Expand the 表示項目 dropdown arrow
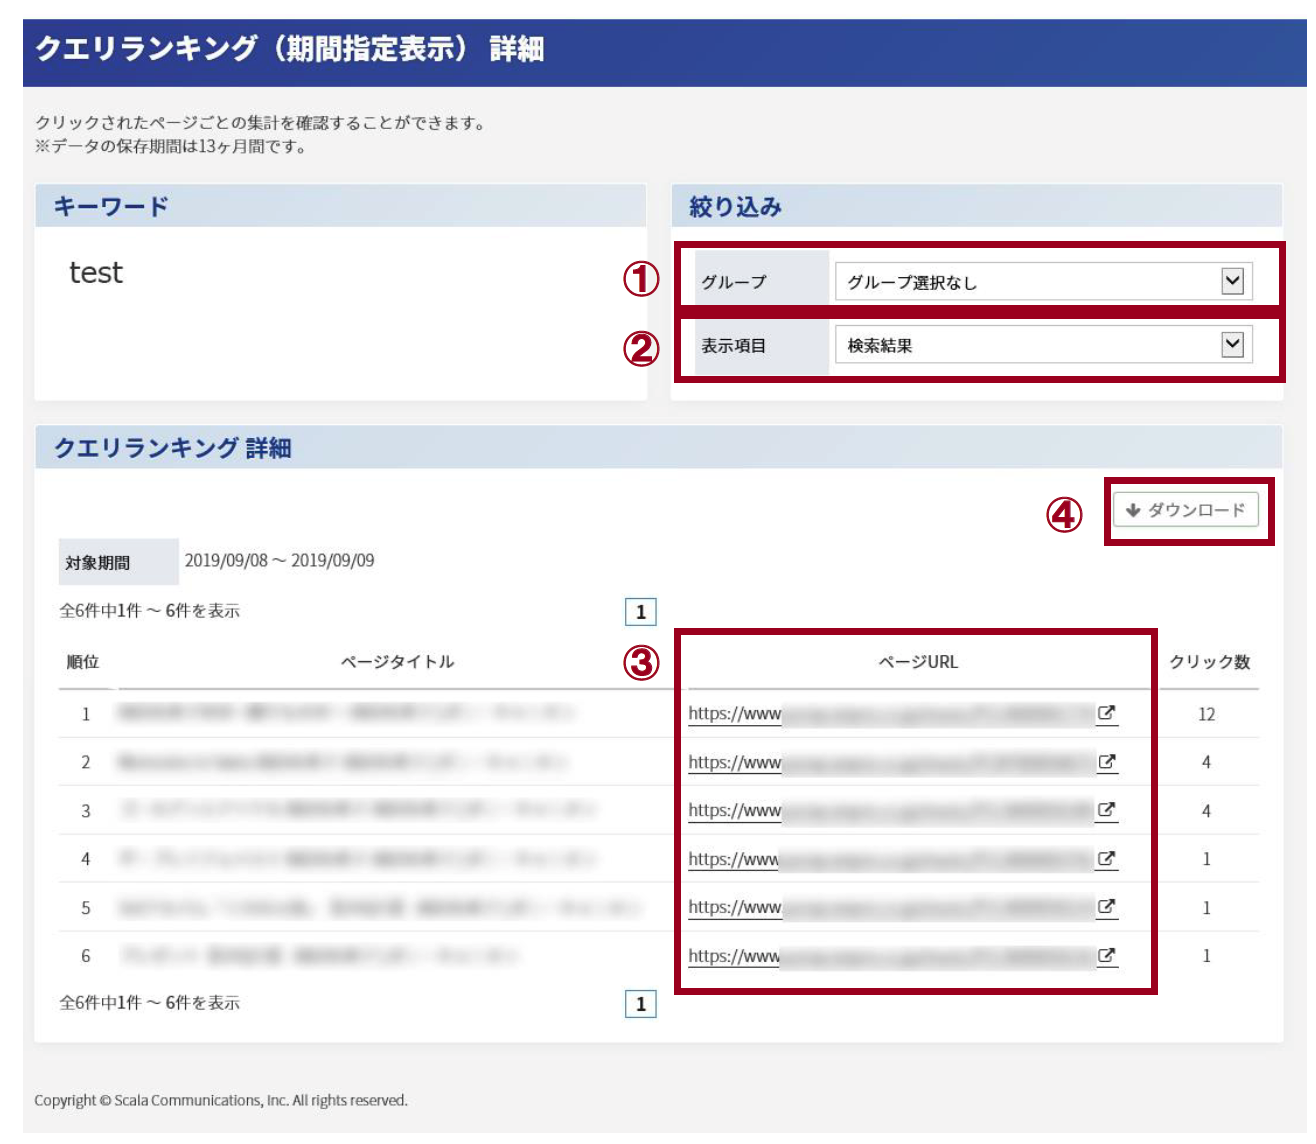Viewport: 1316px width, 1144px height. [1233, 345]
